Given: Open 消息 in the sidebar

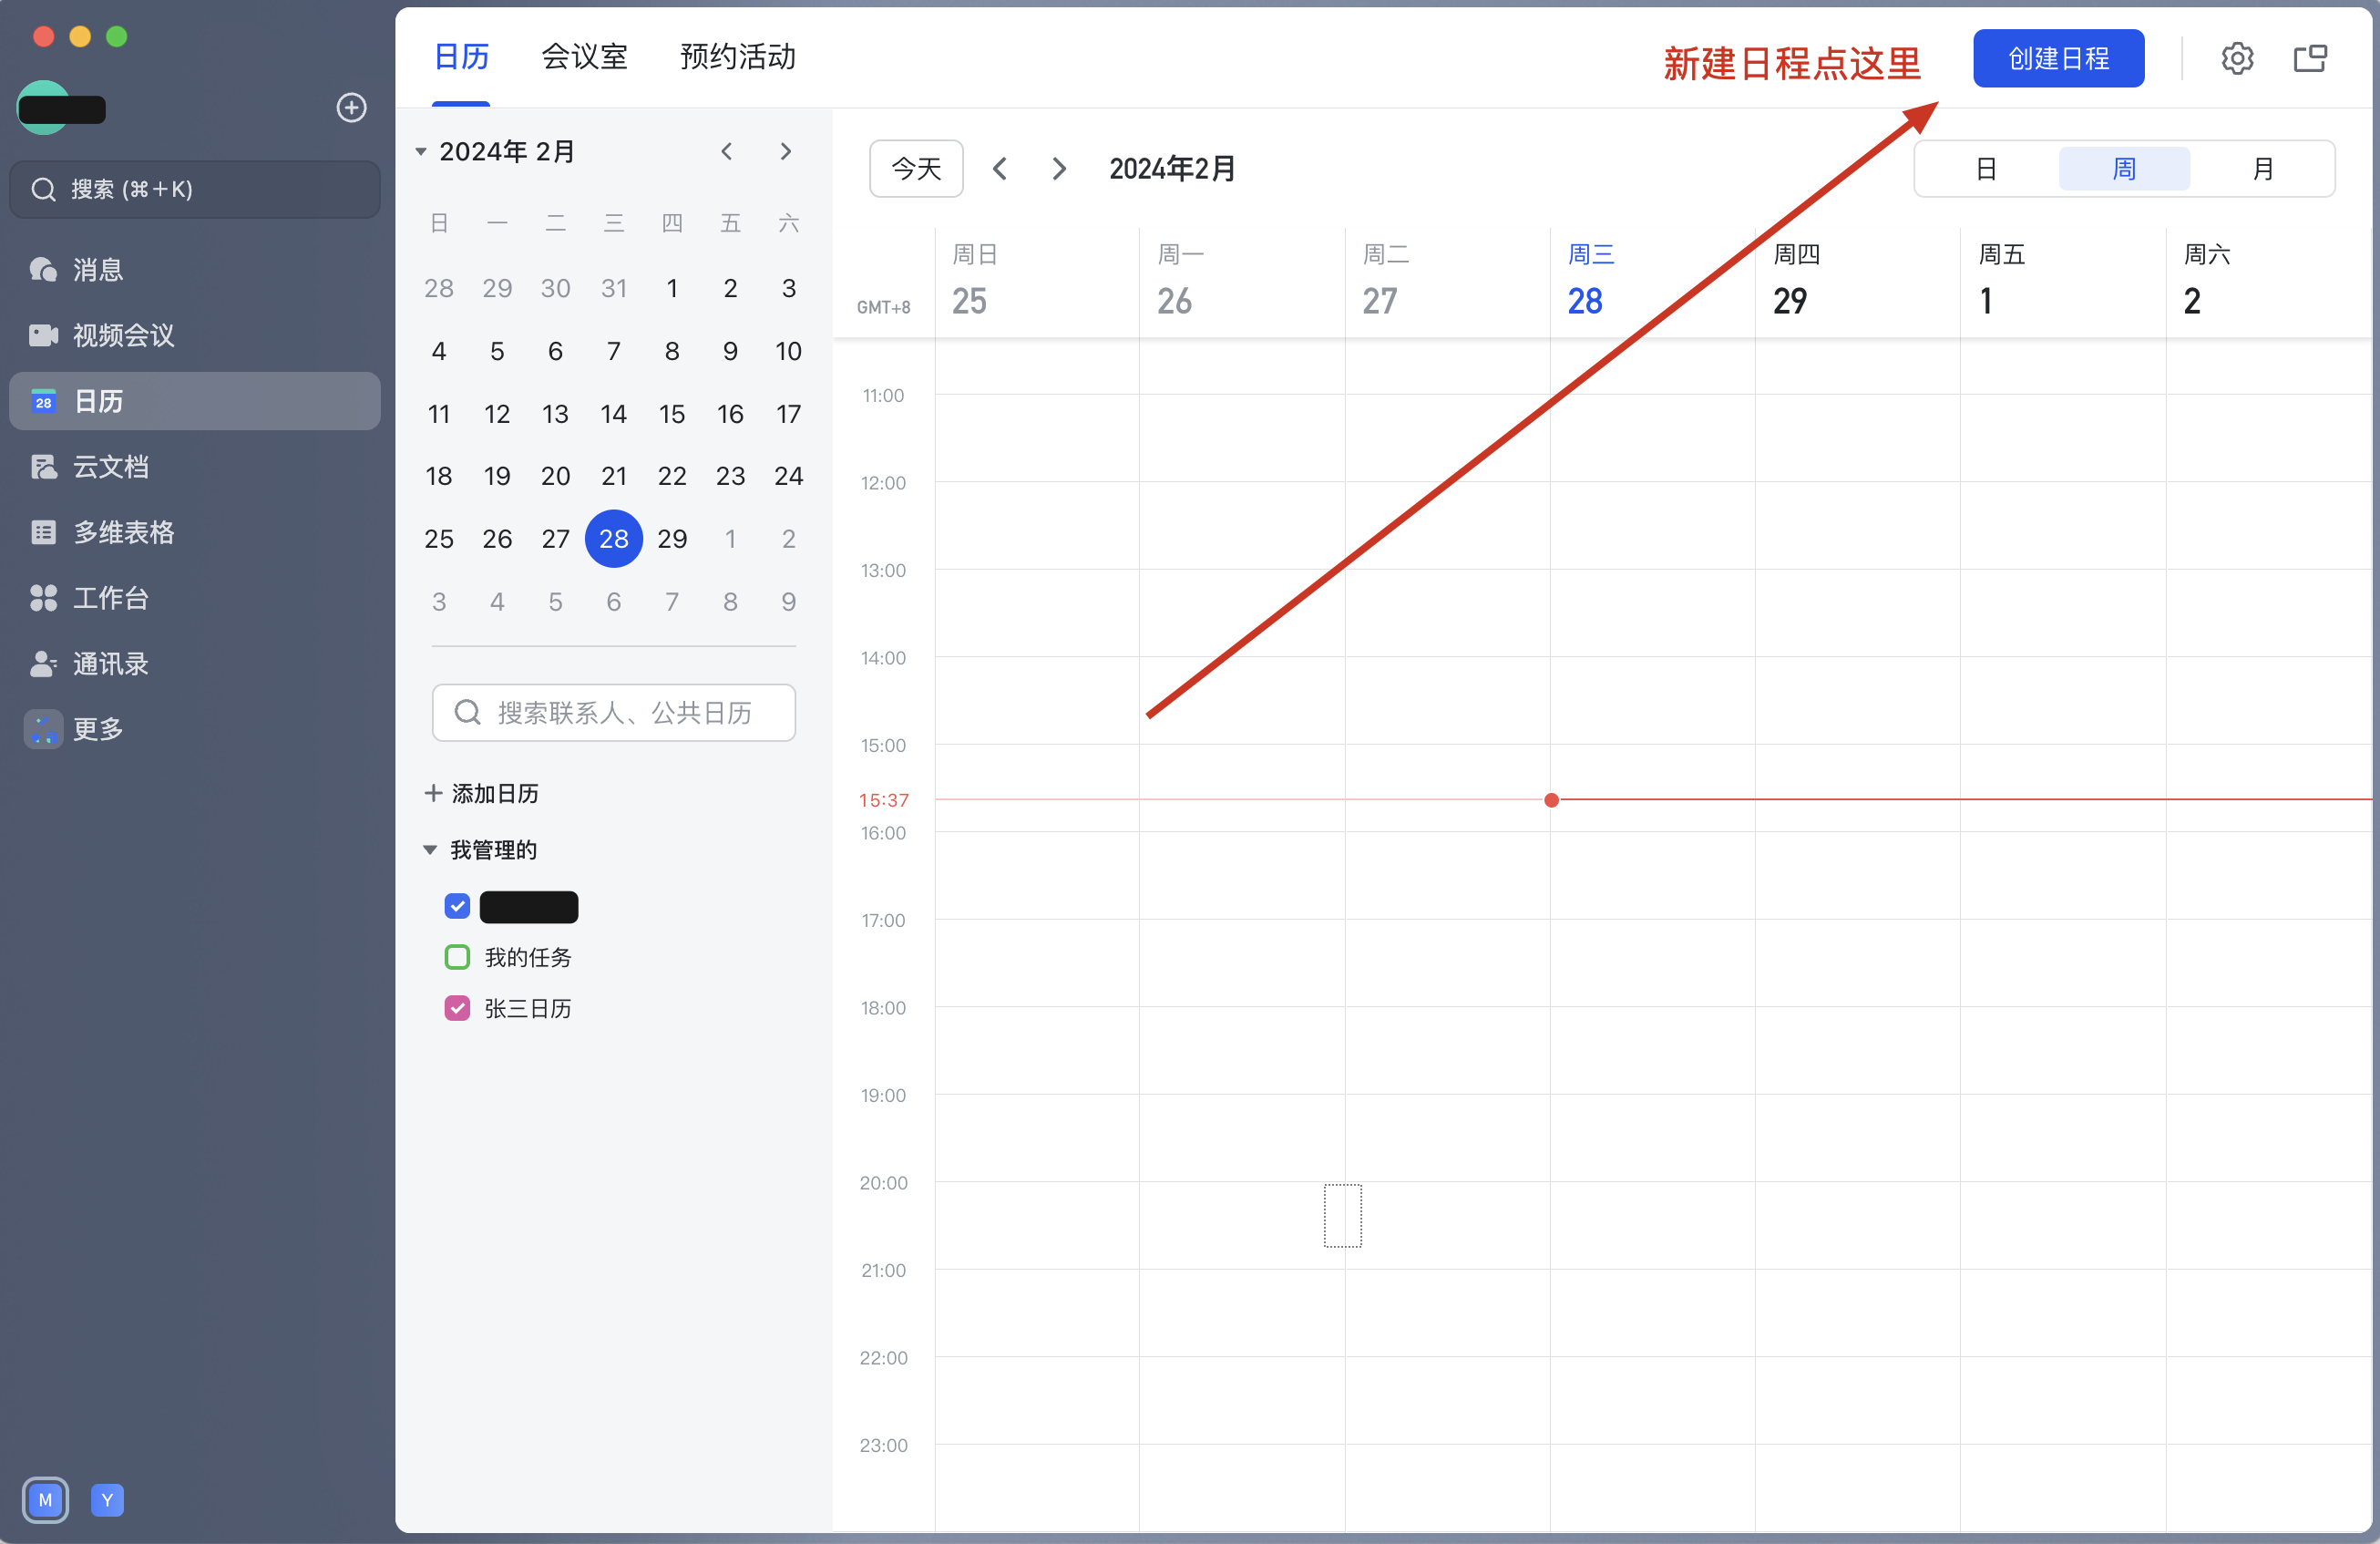Looking at the screenshot, I should [97, 270].
